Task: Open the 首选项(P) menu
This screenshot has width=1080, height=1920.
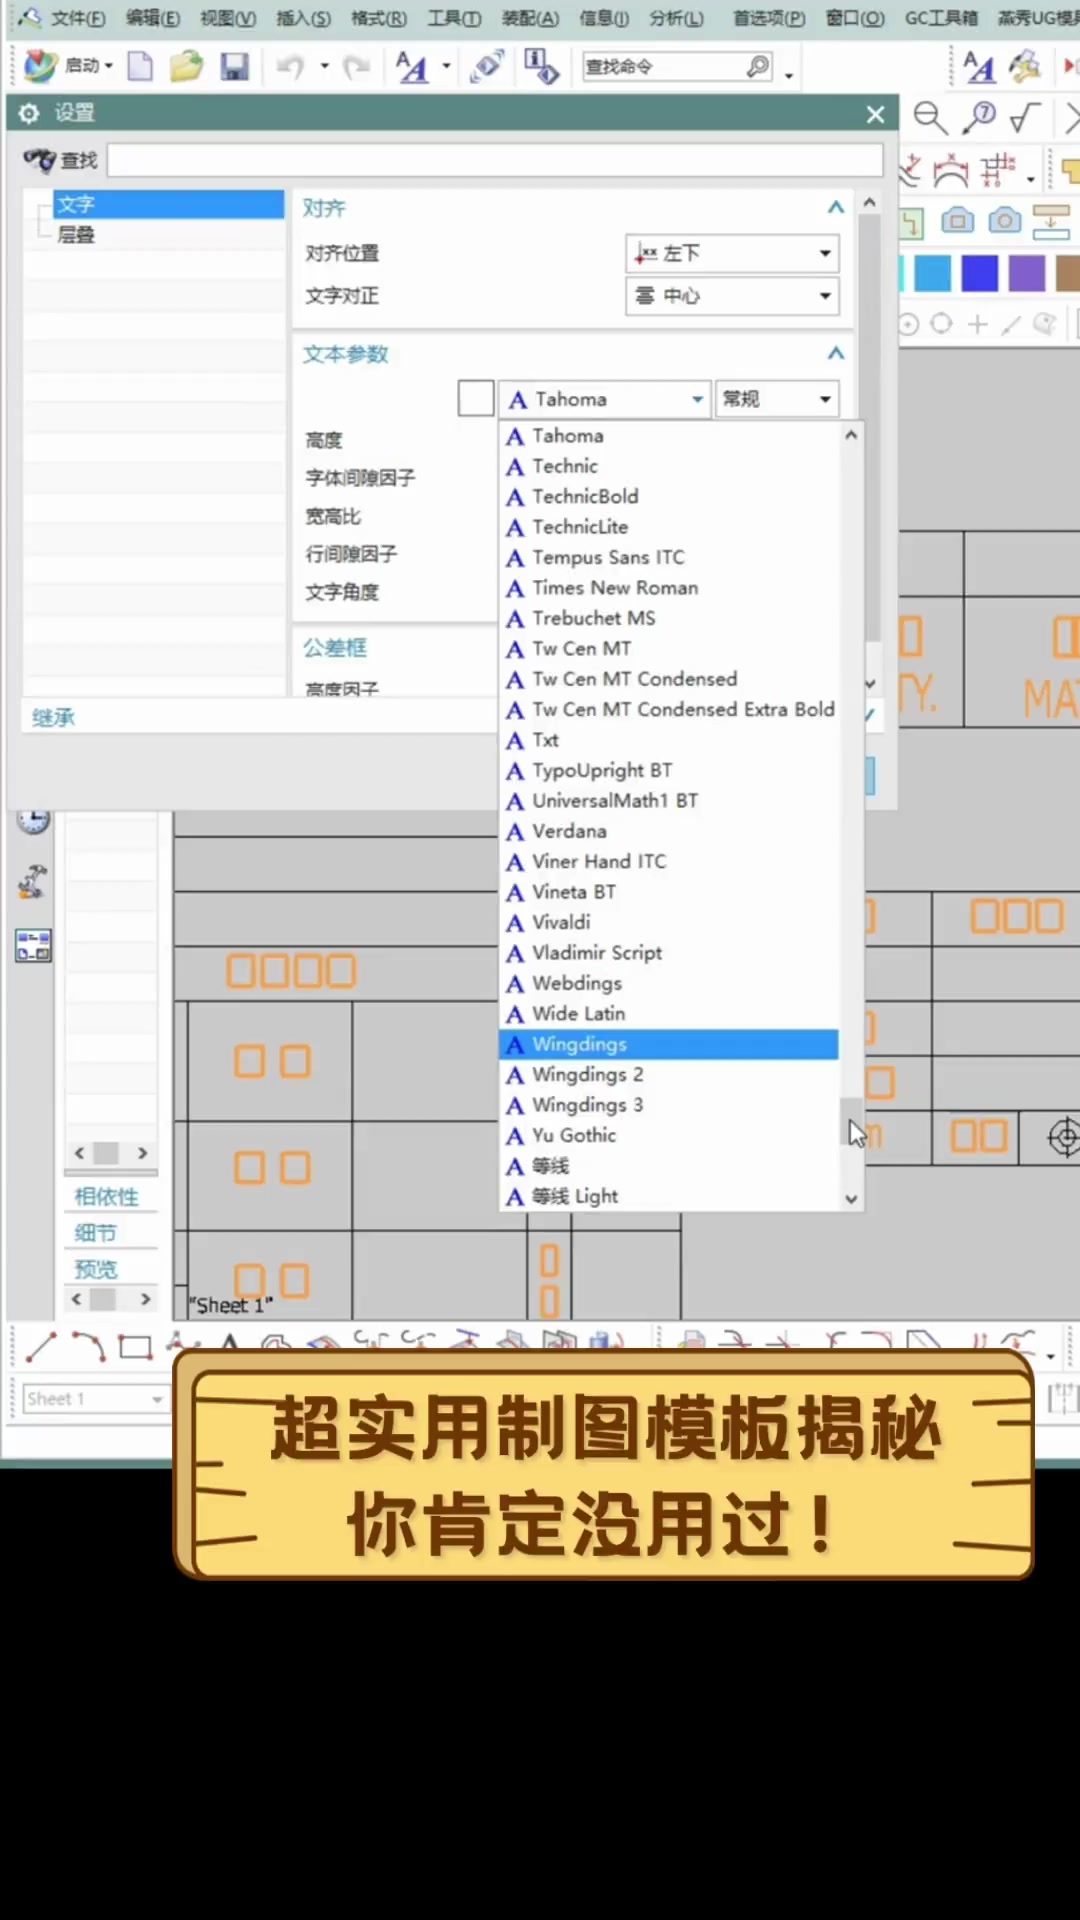Action: 769,18
